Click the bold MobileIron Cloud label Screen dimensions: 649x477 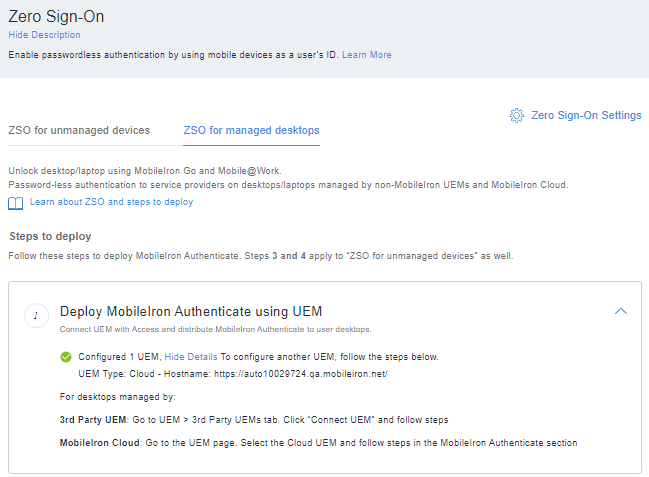point(101,442)
